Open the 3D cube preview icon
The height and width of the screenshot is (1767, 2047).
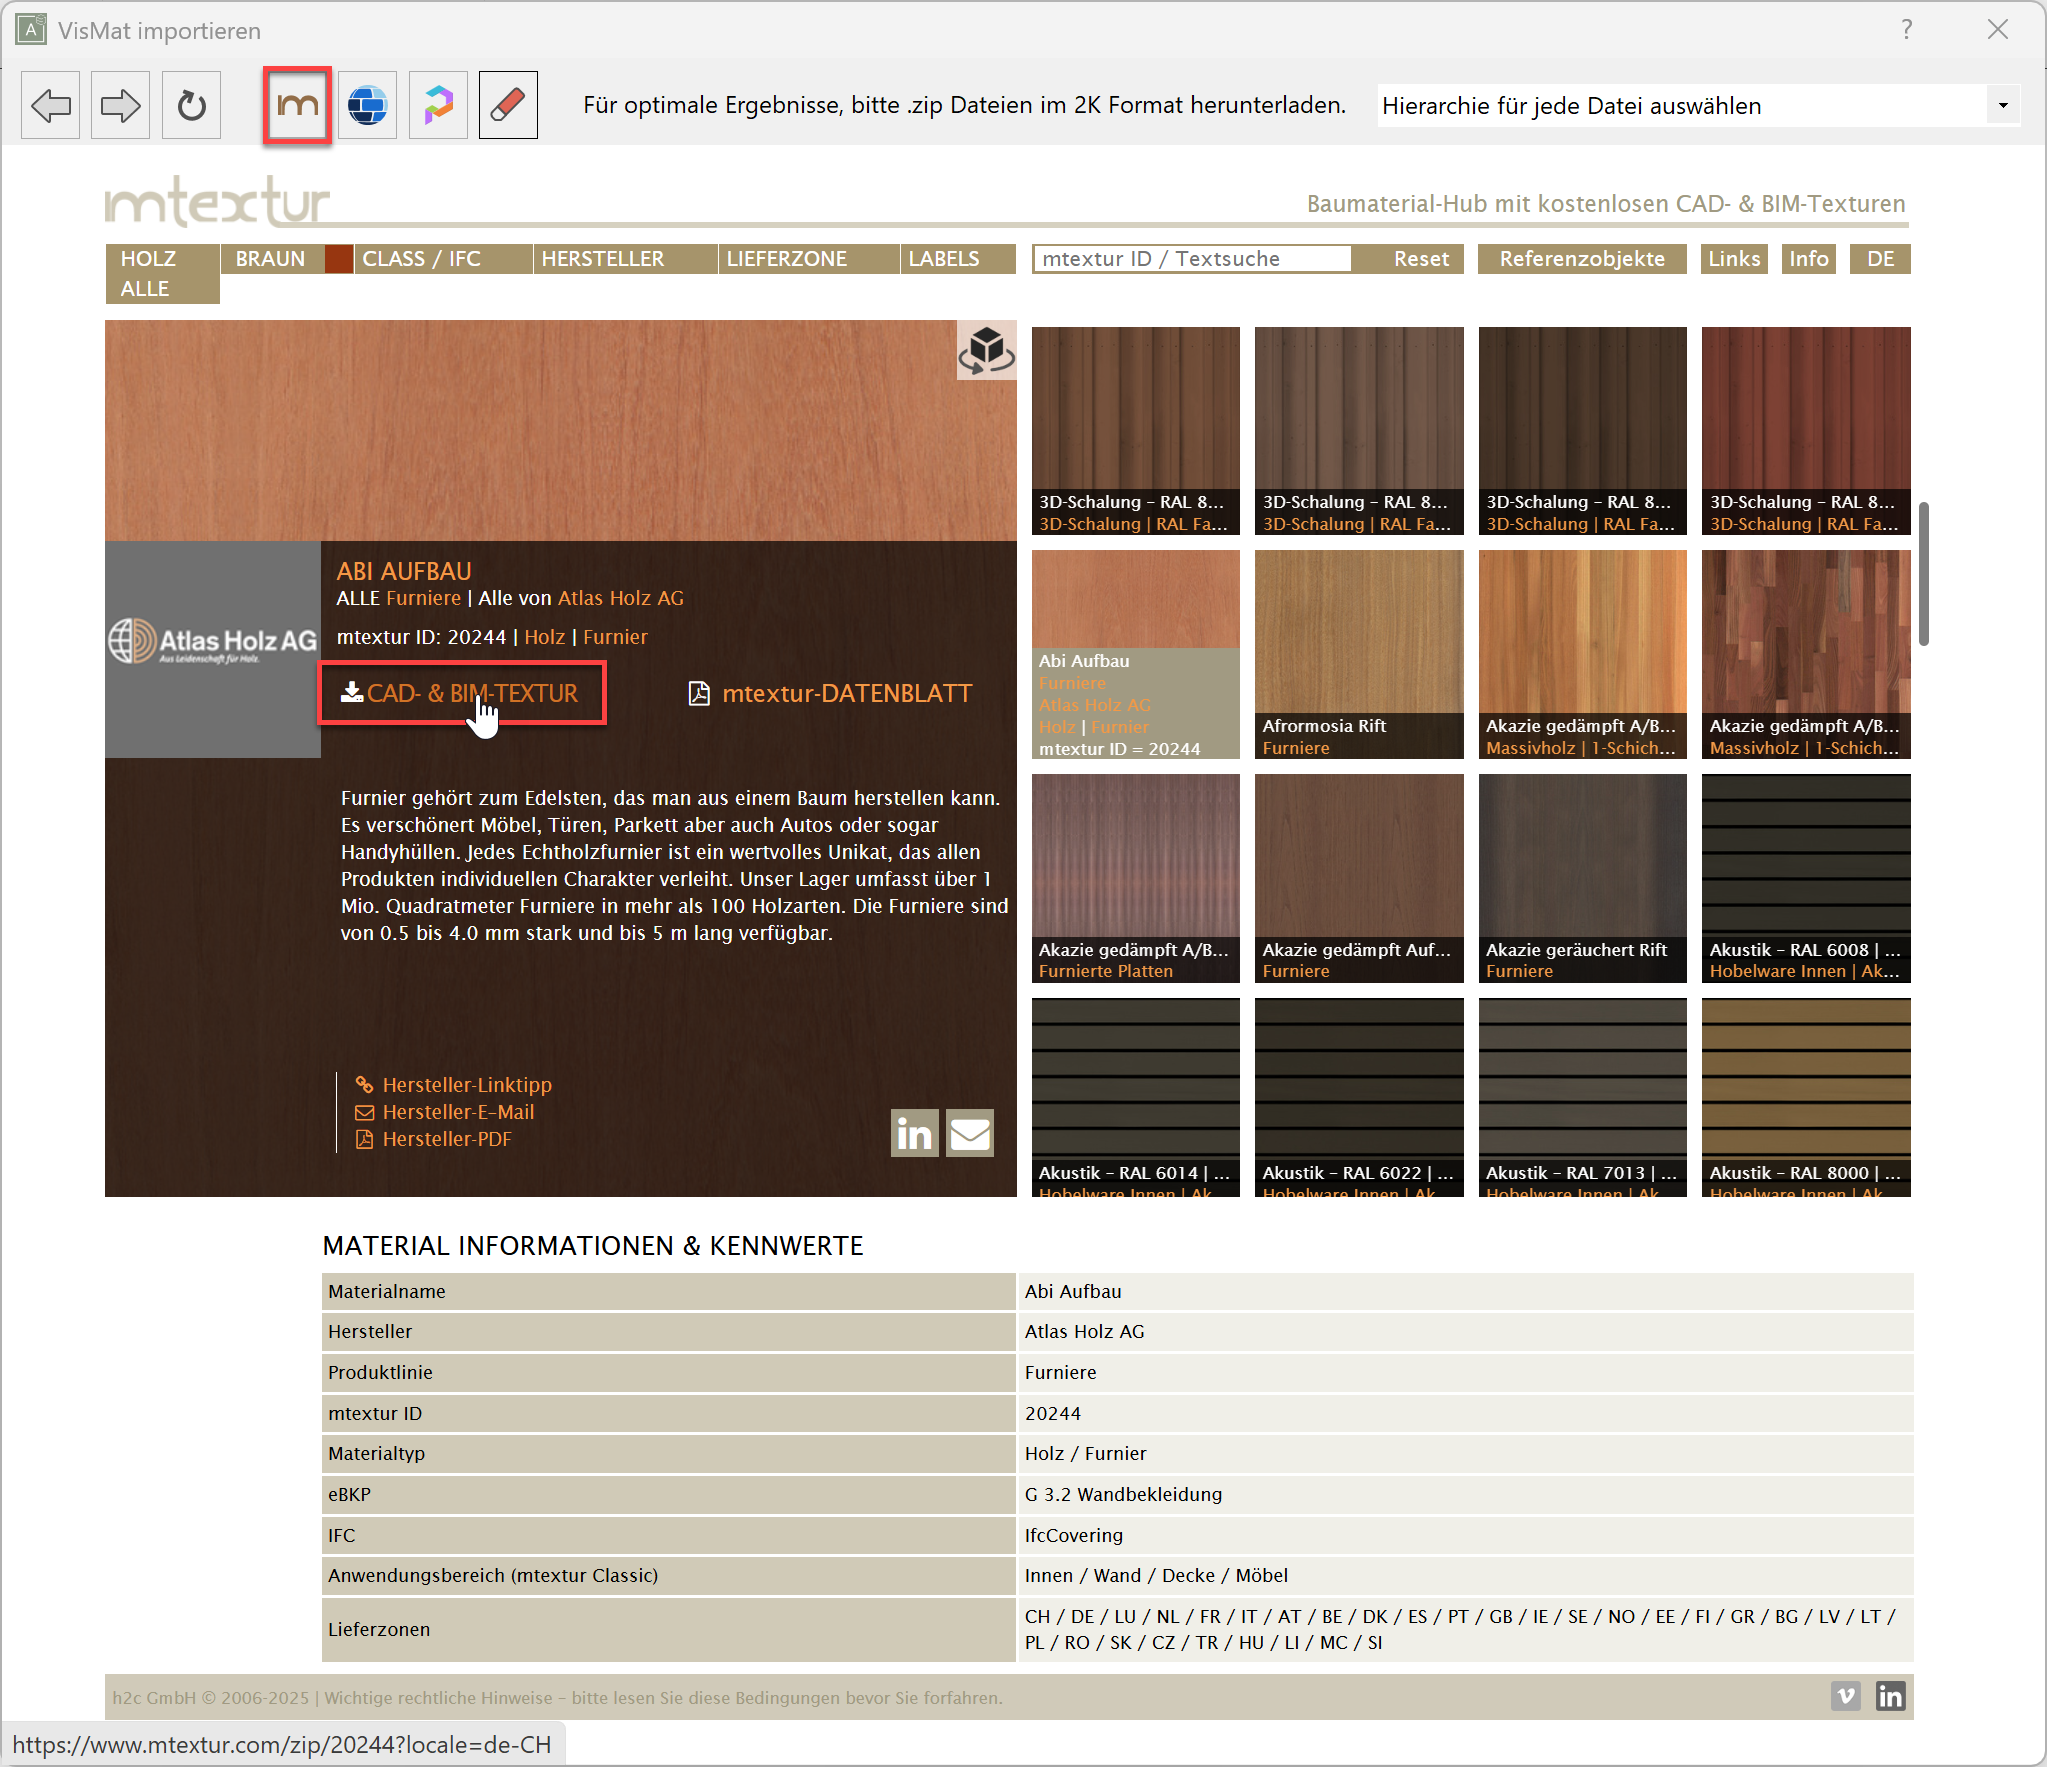(x=986, y=351)
